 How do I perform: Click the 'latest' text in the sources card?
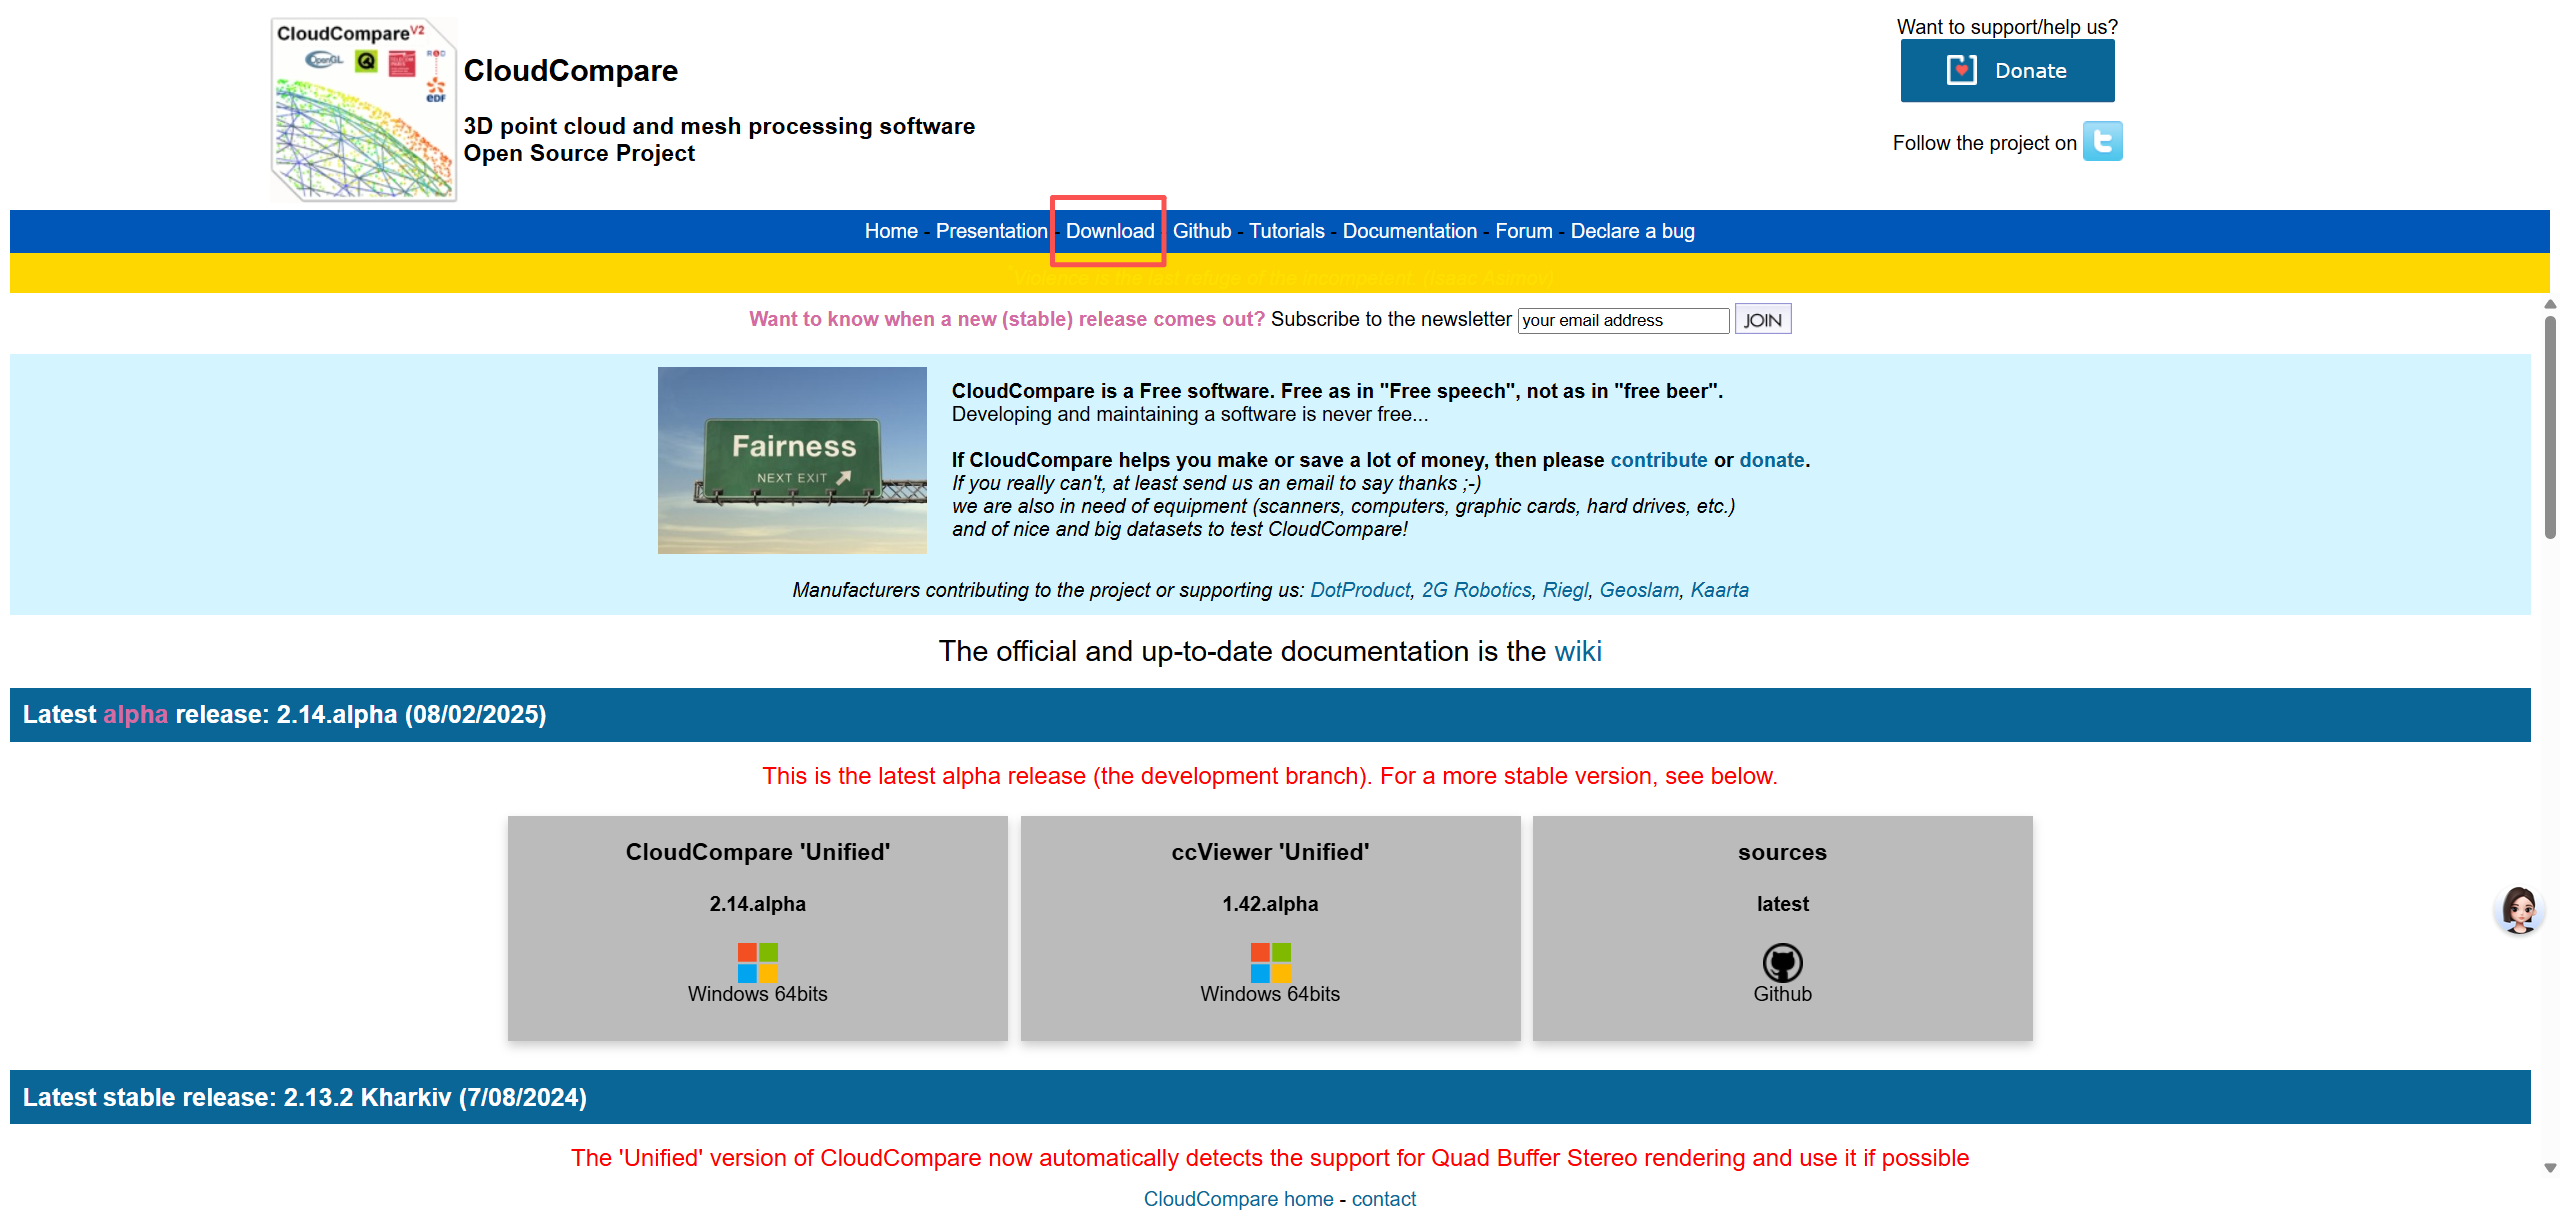pyautogui.click(x=1782, y=904)
